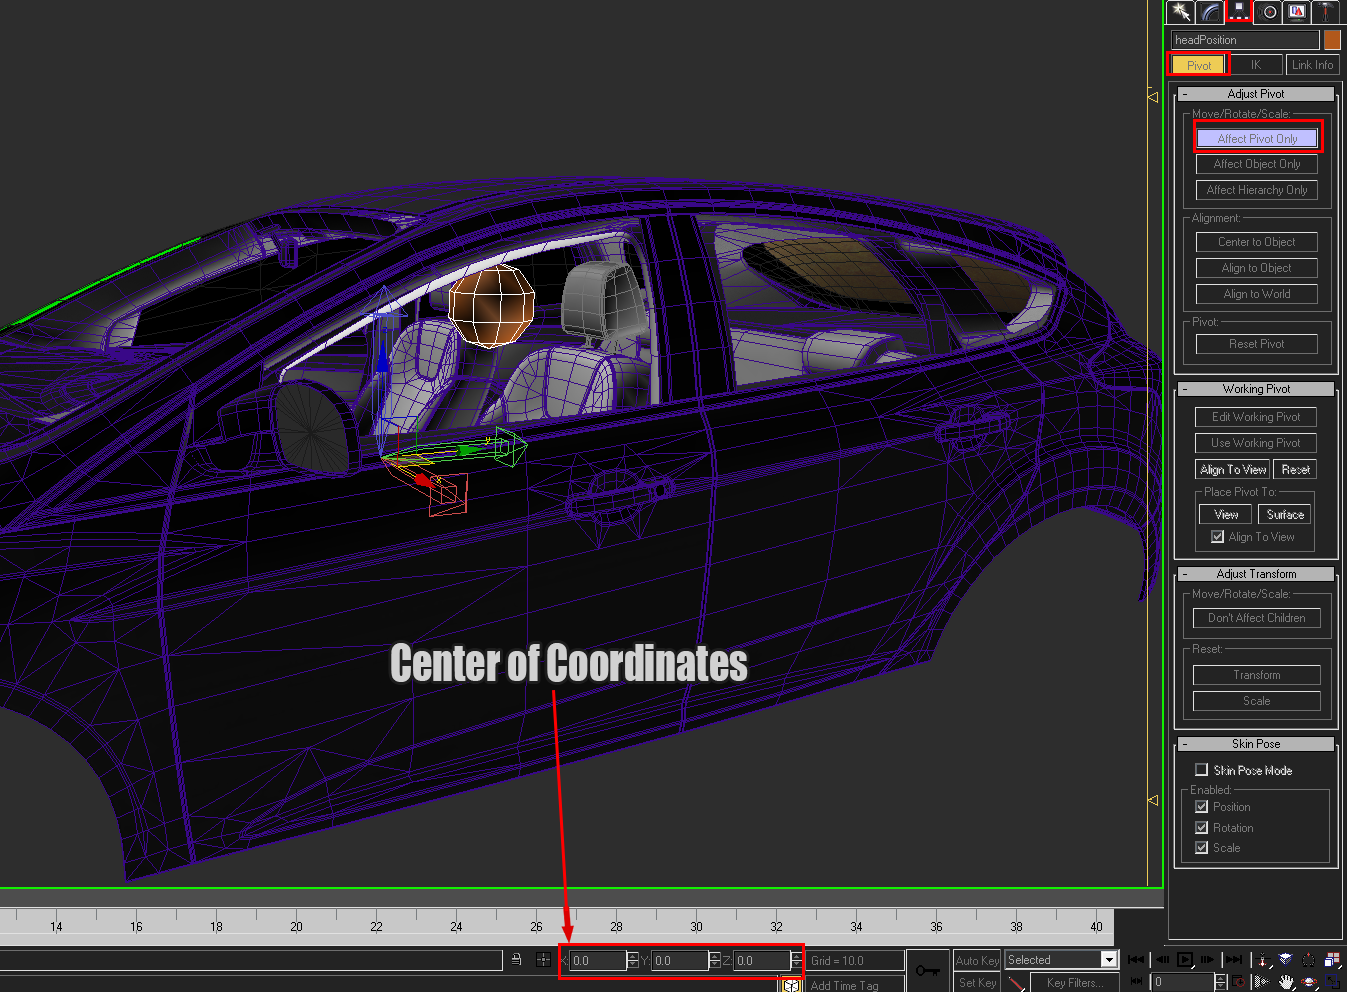Screen dimensions: 1347x992
Task: Uncheck the Position checkbox under Enabled
Action: click(1201, 807)
